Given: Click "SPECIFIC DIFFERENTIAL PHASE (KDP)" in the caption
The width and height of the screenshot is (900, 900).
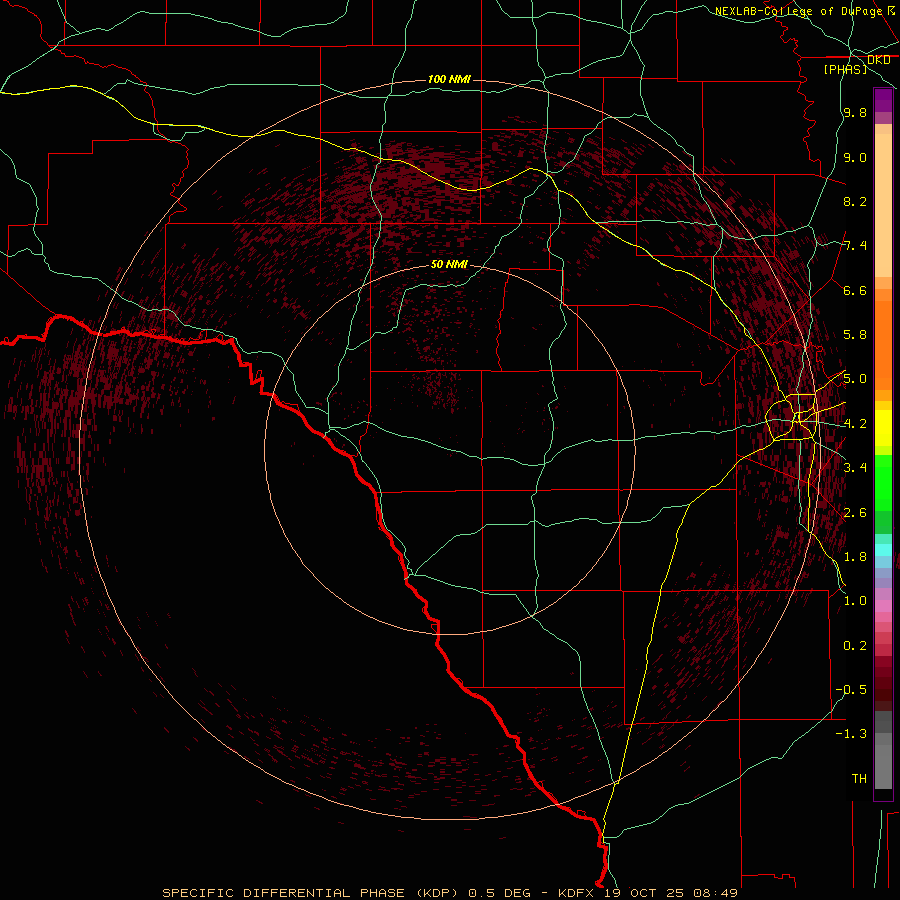Looking at the screenshot, I should pyautogui.click(x=311, y=893).
